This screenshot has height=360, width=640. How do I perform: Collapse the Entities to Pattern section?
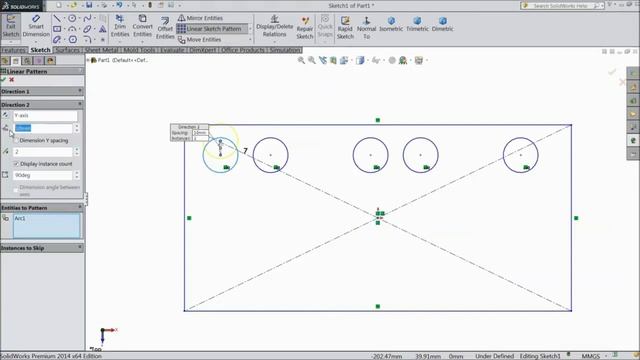click(42, 208)
